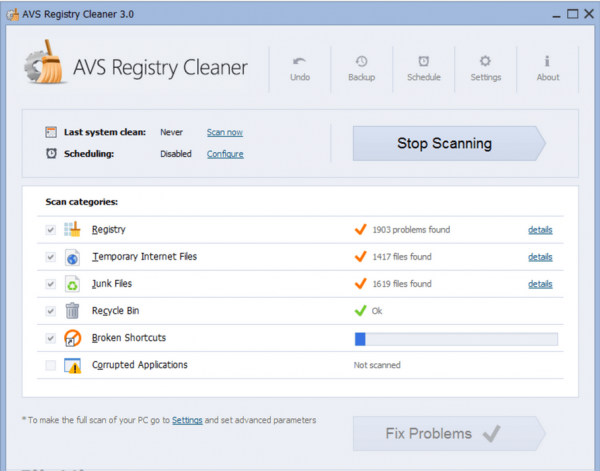Show details for Temporary Internet Files

[540, 257]
